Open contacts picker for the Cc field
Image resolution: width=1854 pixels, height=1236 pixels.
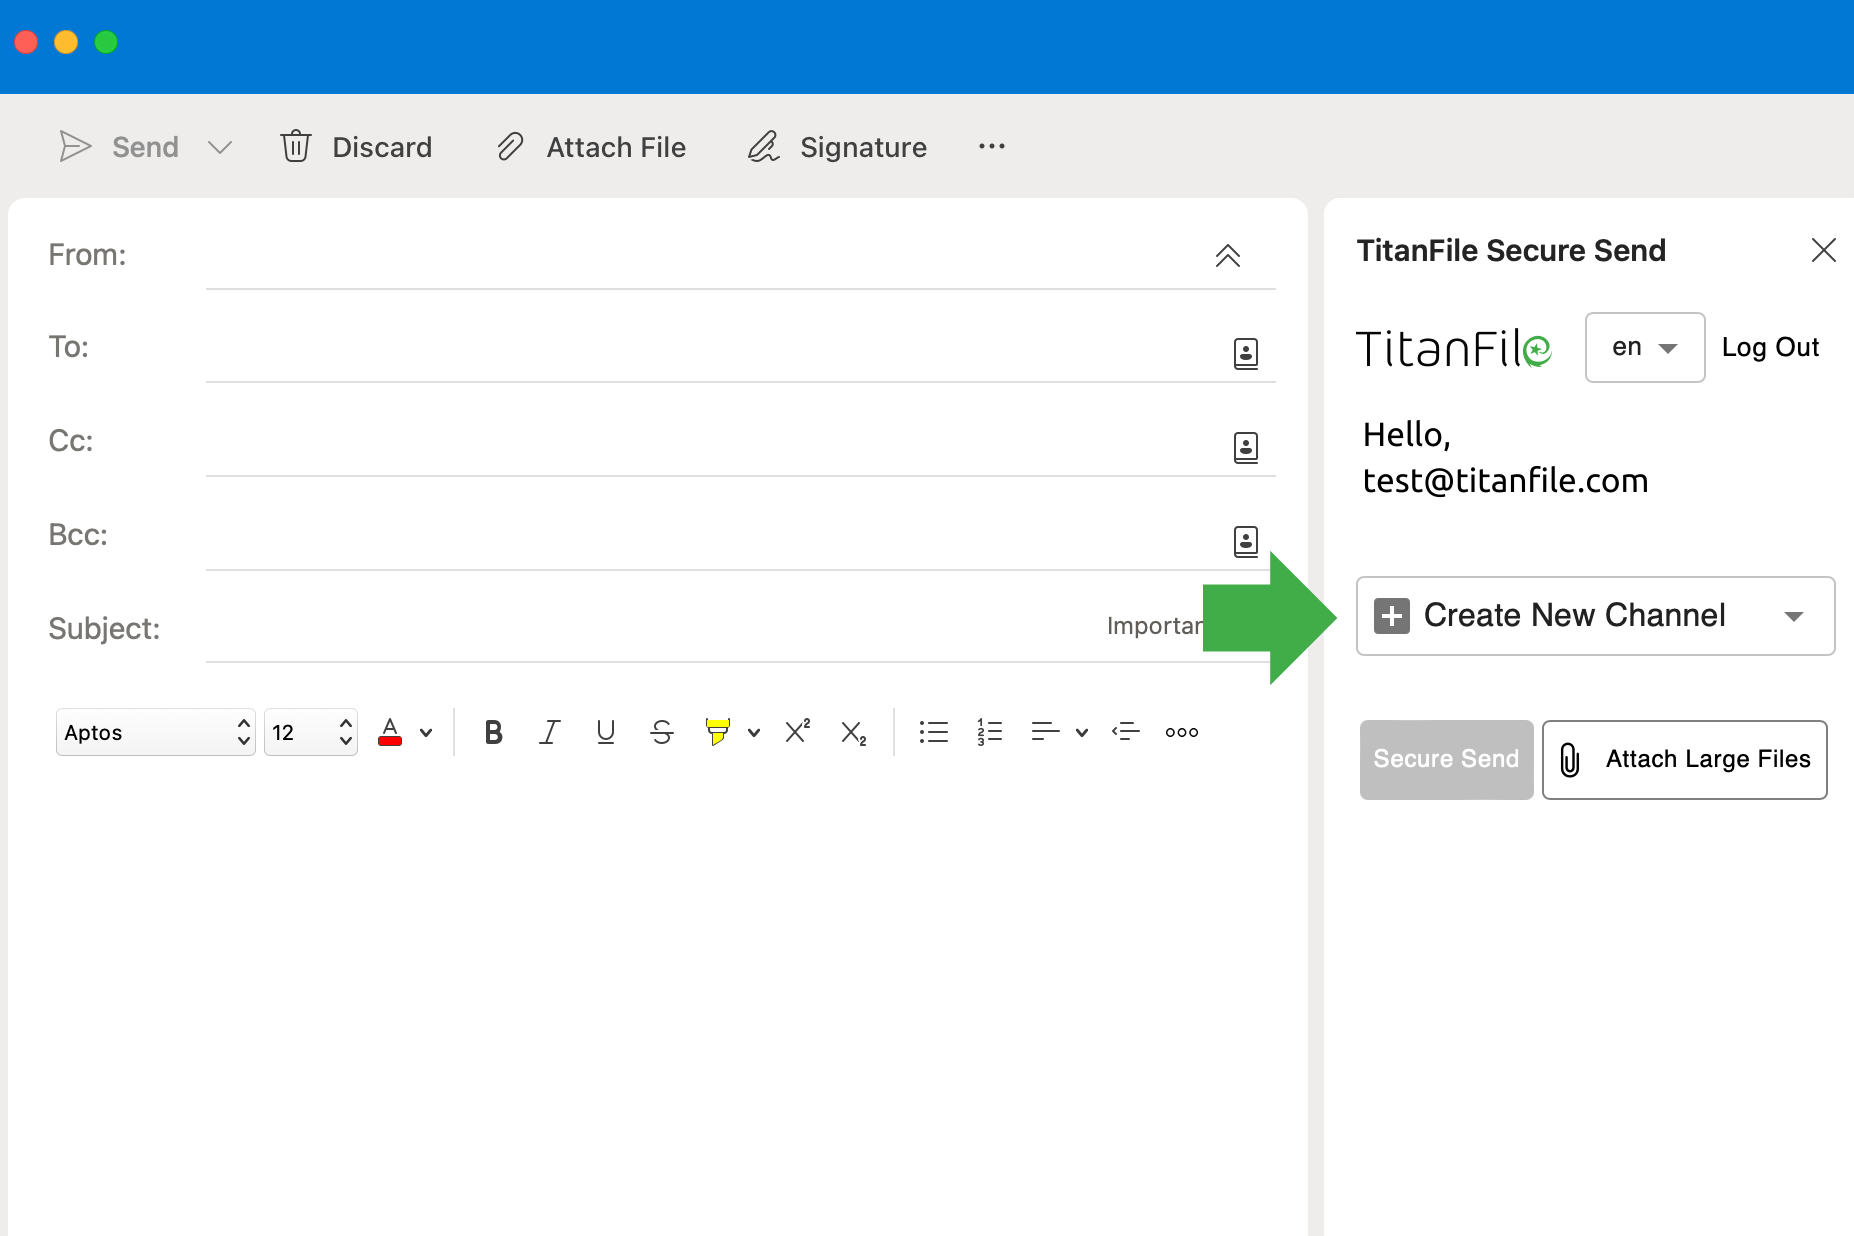(1246, 447)
